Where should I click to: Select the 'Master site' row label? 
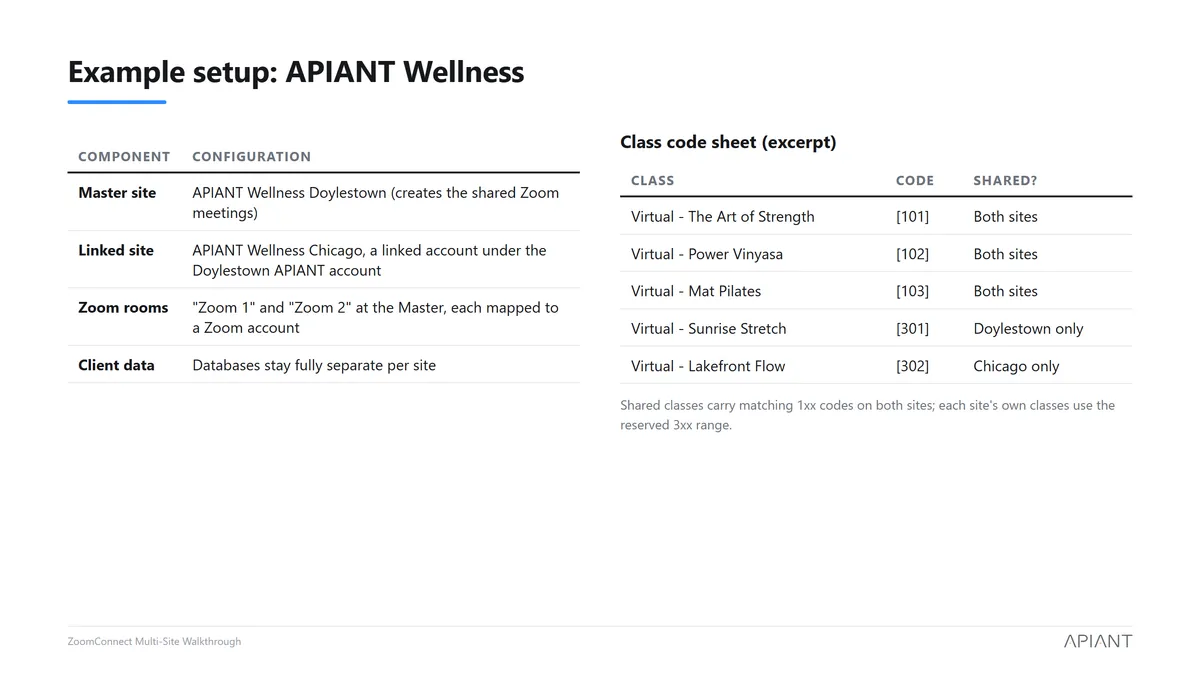click(x=117, y=193)
